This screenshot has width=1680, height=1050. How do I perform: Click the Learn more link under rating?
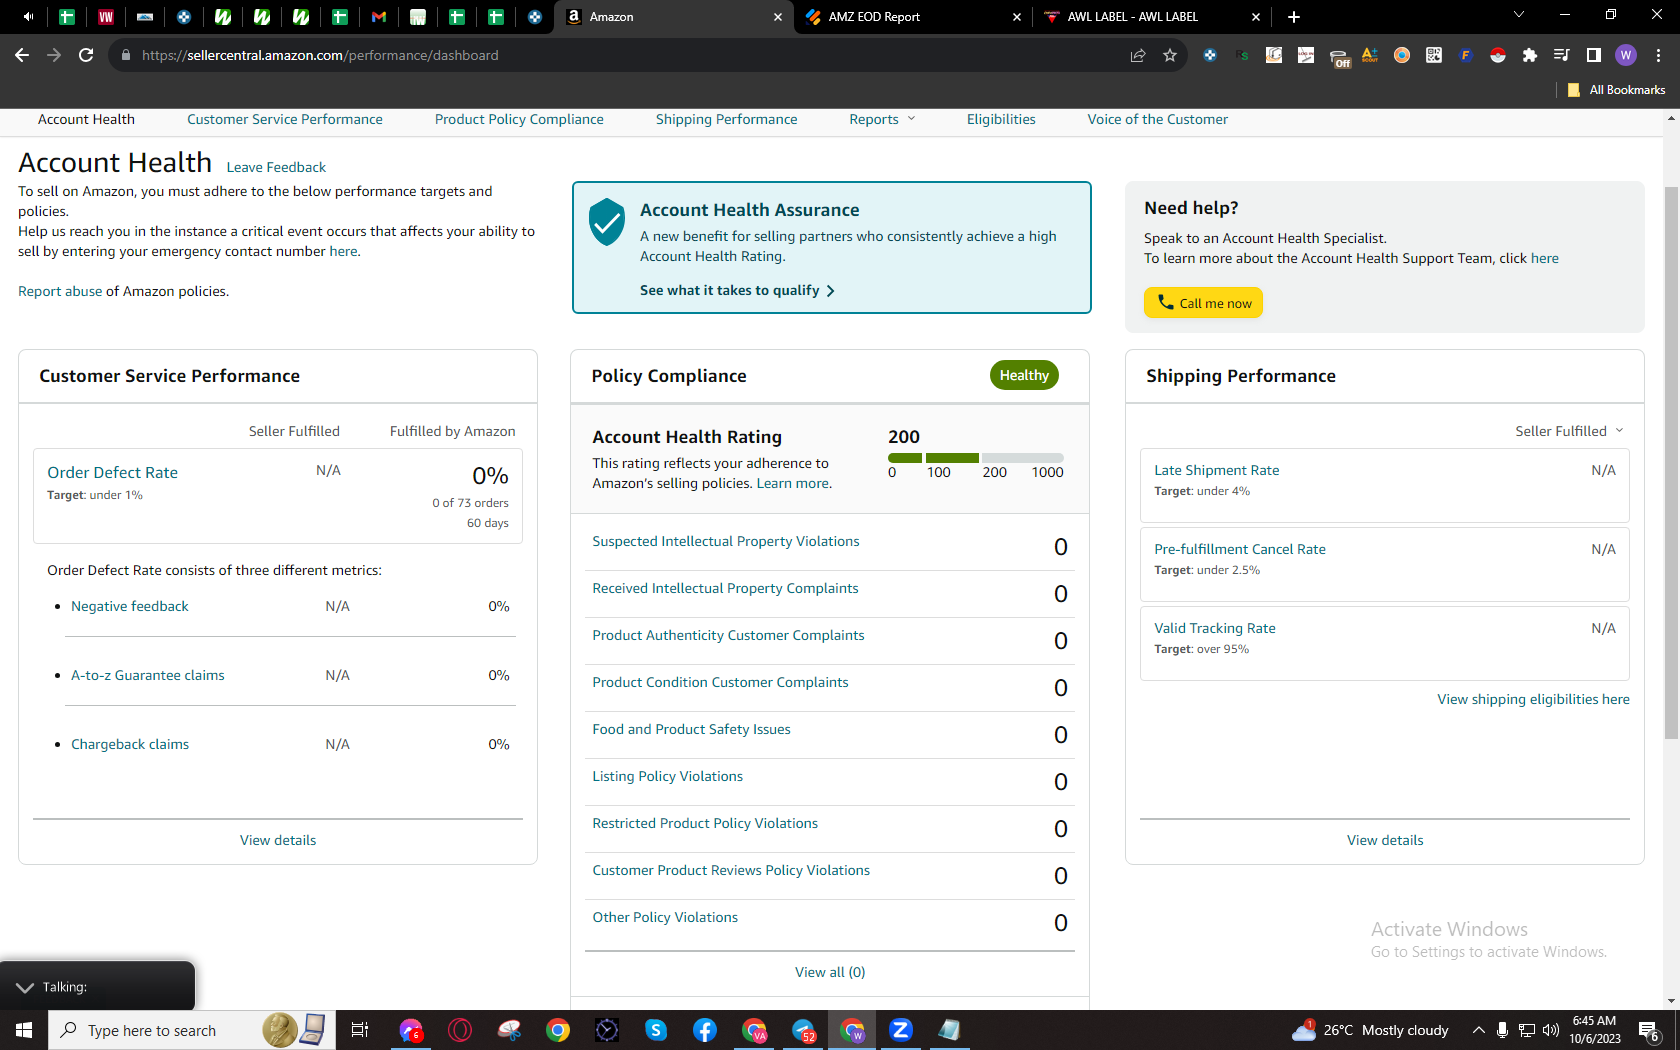792,483
